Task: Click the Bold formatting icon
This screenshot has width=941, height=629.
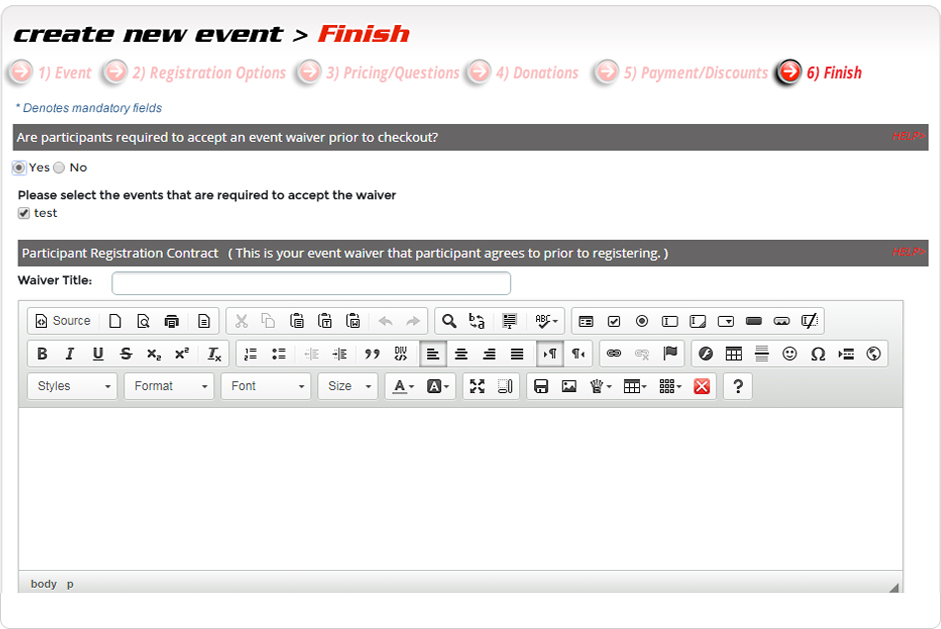Action: [x=42, y=354]
